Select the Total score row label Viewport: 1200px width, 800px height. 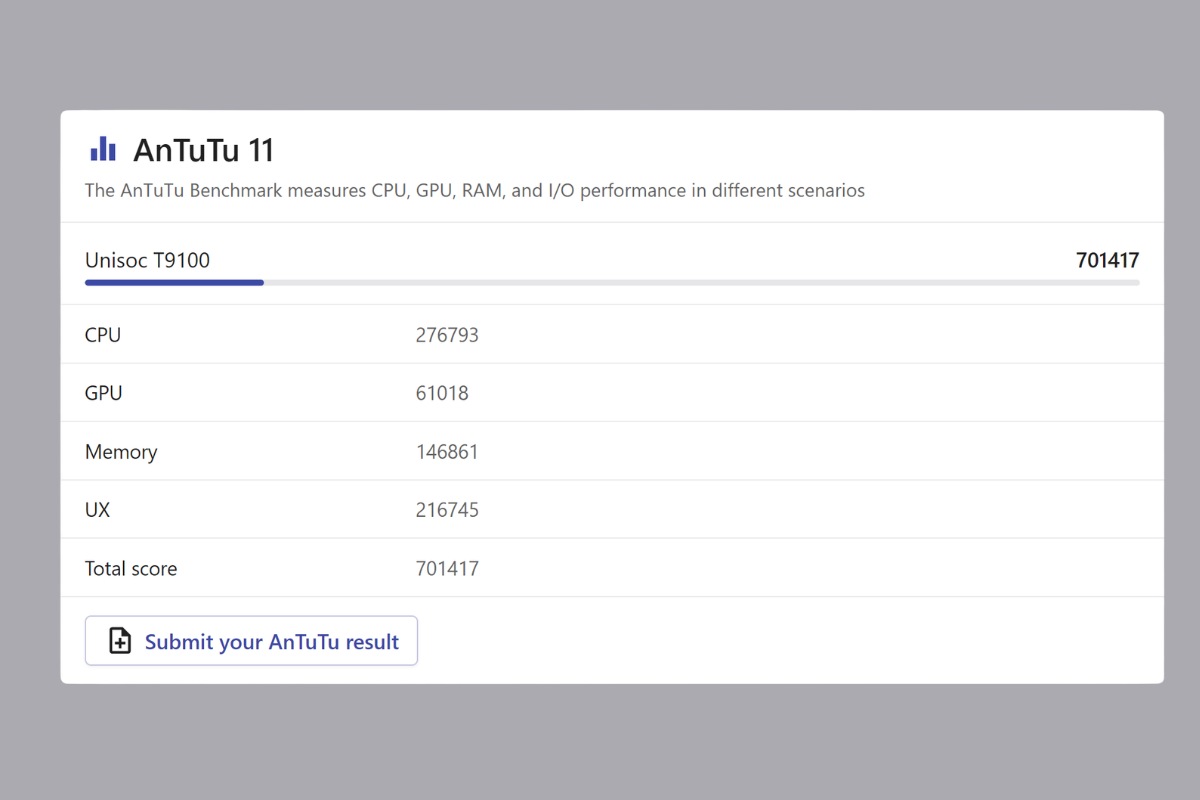(x=131, y=569)
